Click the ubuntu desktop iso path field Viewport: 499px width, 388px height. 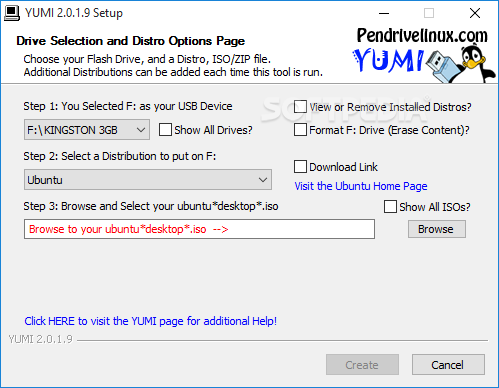[x=199, y=229]
